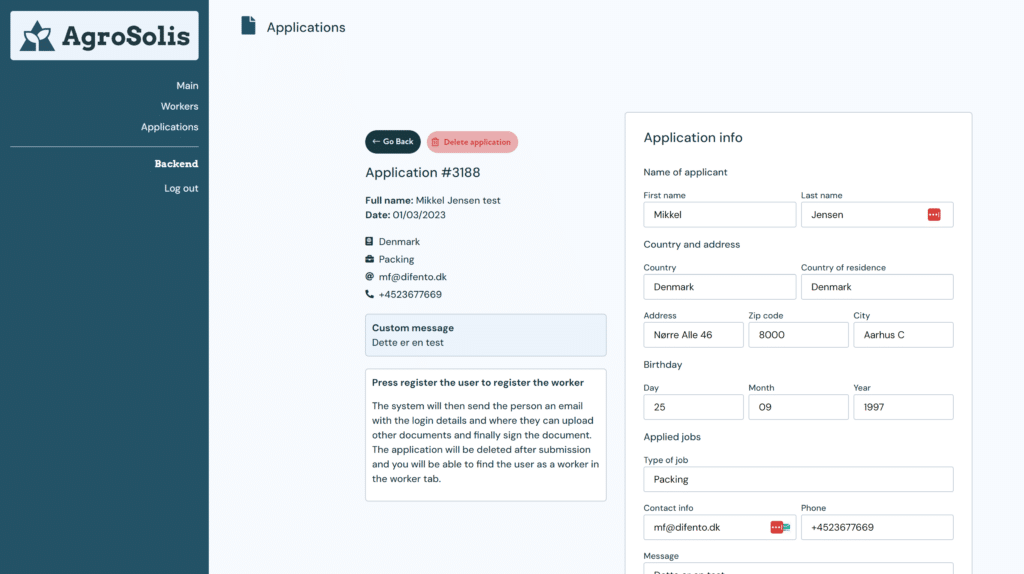Screen dimensions: 1024x574
Task: Click the Zip code field showing 8000
Action: 798,335
